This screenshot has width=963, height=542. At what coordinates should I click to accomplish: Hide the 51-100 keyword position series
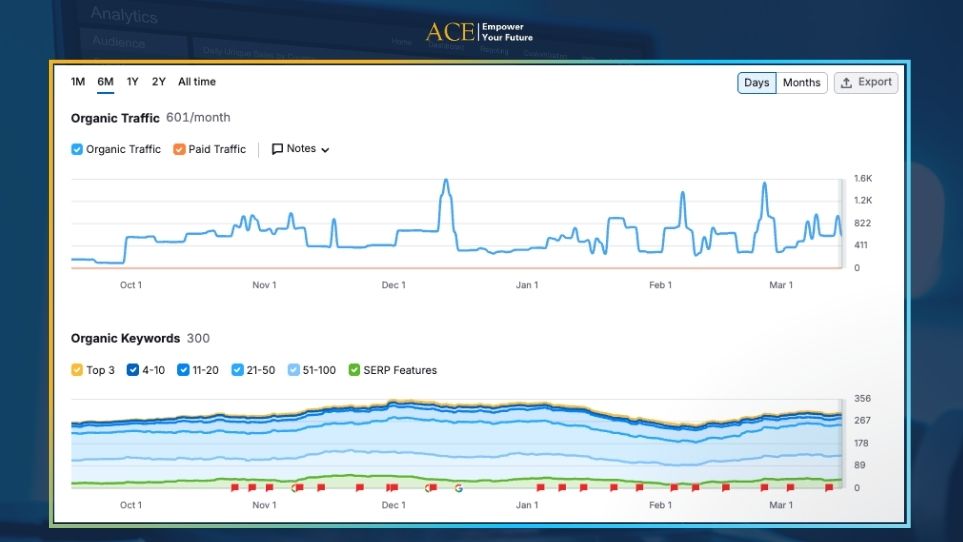click(x=293, y=370)
